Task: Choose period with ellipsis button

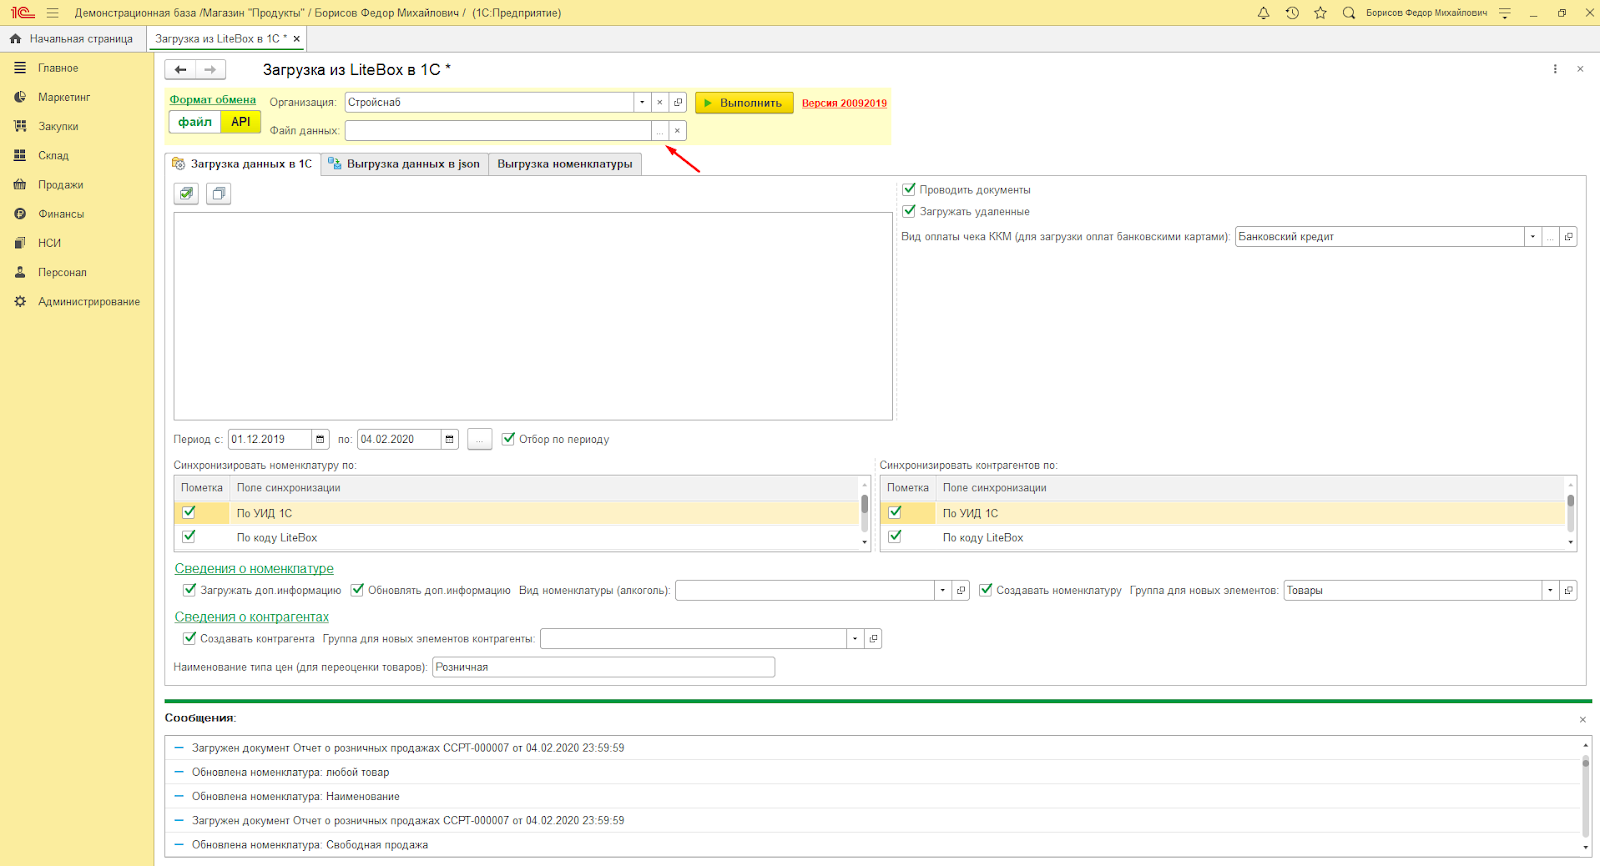Action: [x=480, y=439]
